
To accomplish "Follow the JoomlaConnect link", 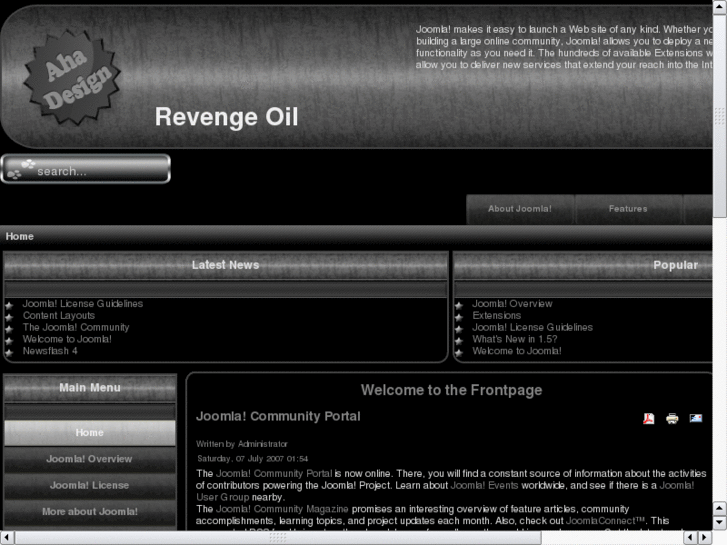I will (x=605, y=521).
